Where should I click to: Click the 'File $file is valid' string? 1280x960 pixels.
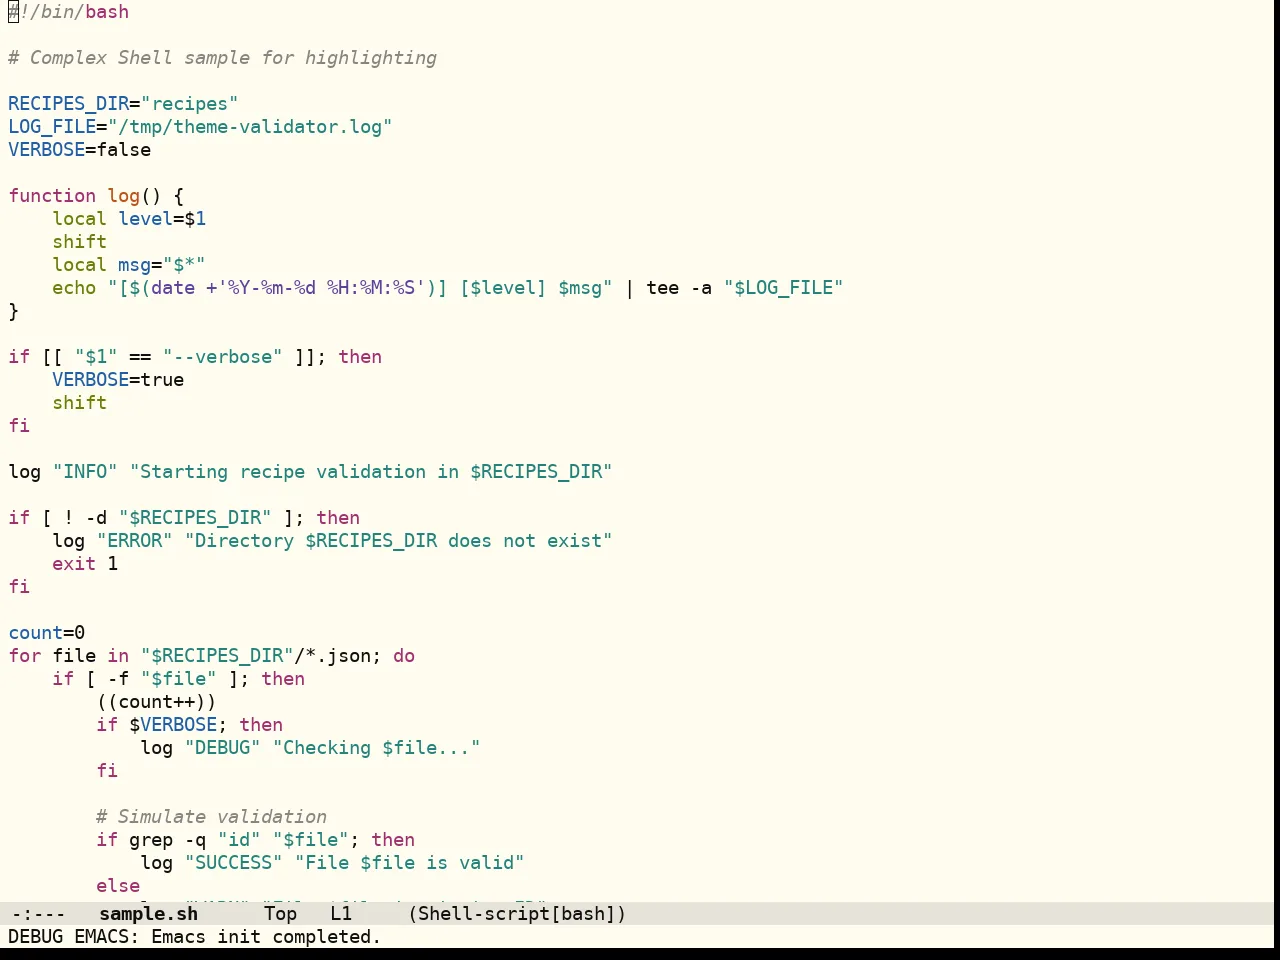coord(409,863)
